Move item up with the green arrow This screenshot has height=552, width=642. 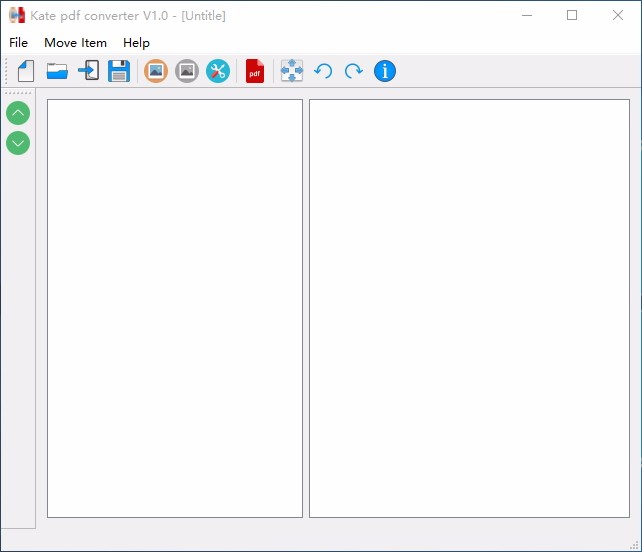tap(18, 113)
